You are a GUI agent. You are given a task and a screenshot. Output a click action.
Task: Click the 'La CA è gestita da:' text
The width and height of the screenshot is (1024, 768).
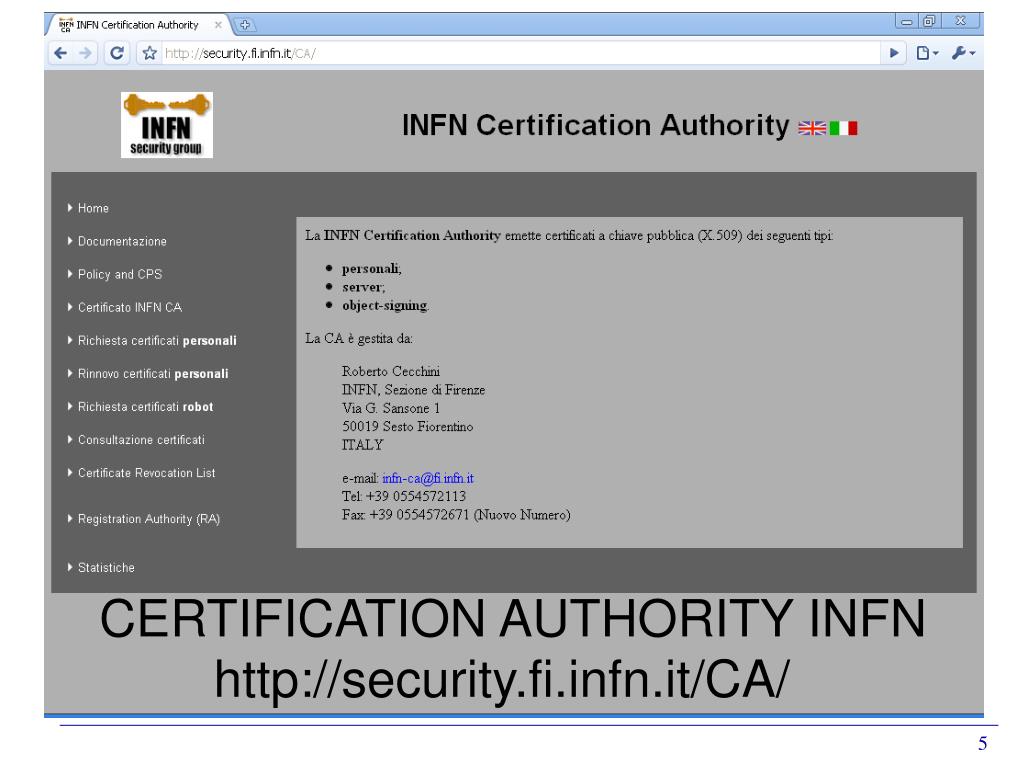(359, 338)
